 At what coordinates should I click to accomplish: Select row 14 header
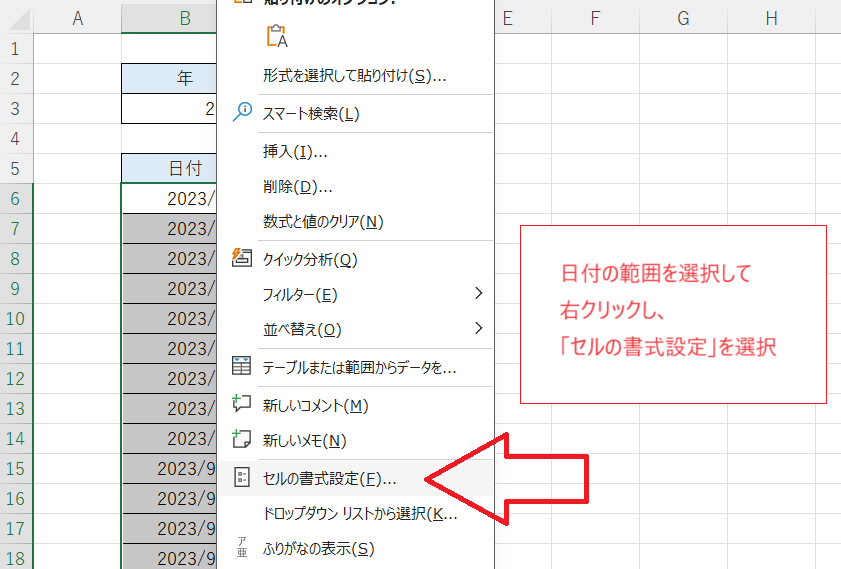point(16,439)
